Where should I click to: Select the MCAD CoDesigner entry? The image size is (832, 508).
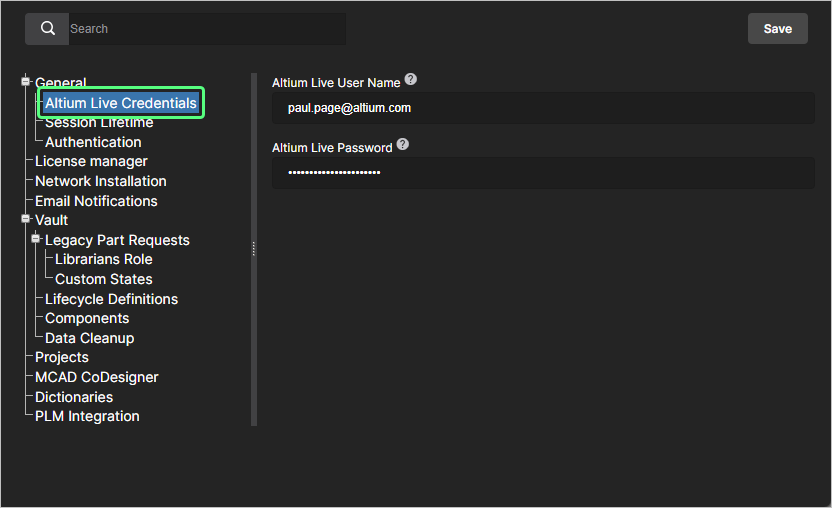(96, 377)
